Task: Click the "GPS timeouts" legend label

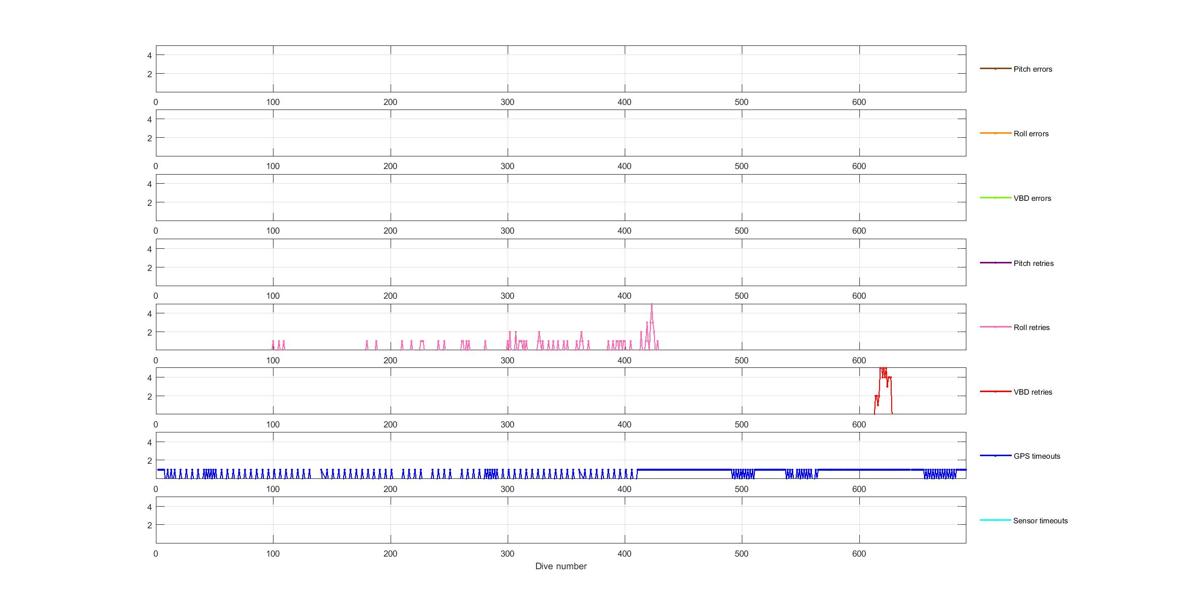Action: click(1037, 456)
